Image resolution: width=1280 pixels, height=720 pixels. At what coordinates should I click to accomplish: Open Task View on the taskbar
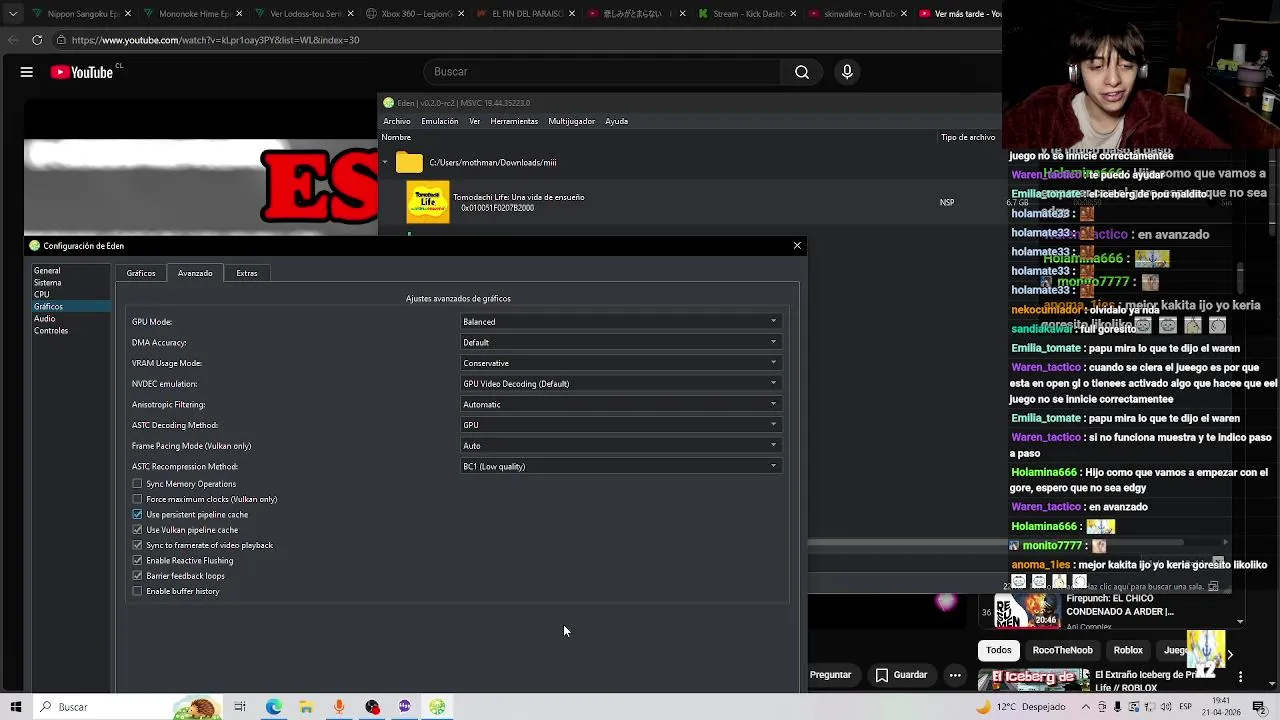pos(240,707)
